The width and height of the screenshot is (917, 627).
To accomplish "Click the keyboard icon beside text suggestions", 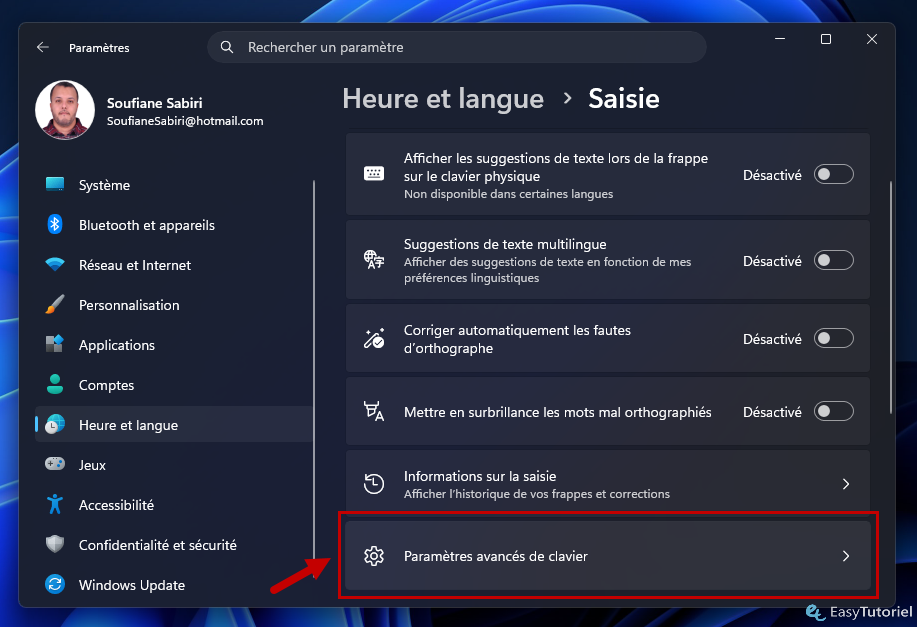I will pos(374,174).
